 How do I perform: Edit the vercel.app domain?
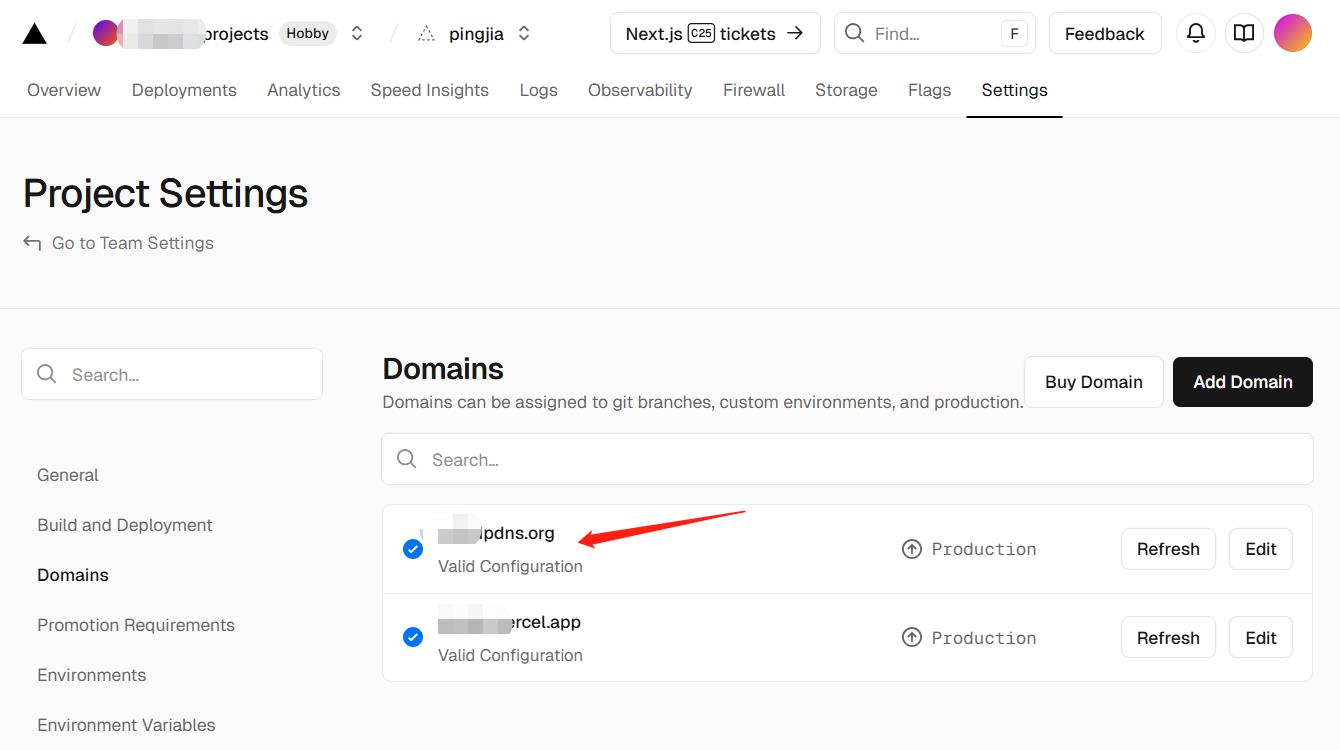1260,638
